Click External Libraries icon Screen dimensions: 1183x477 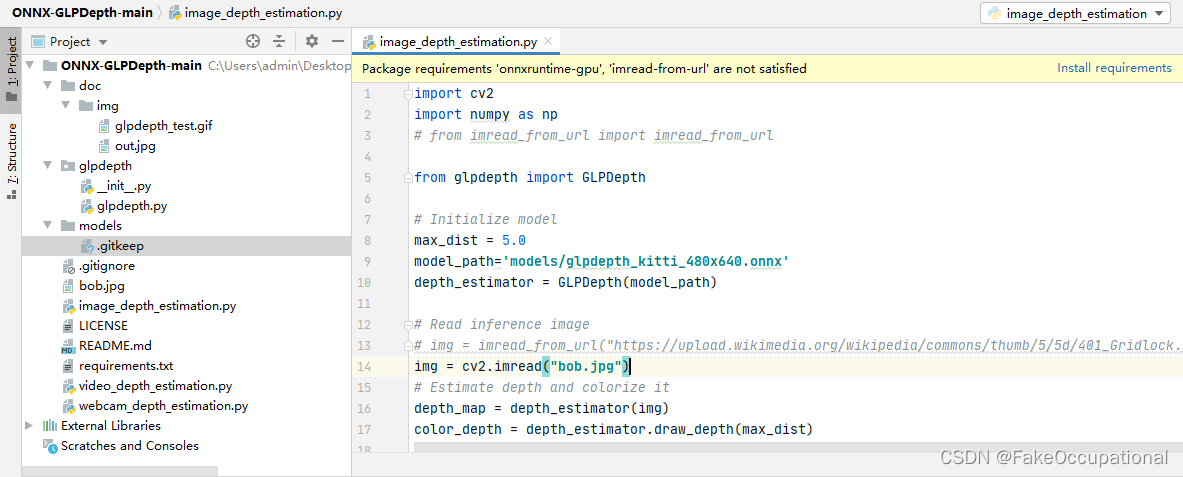(51, 426)
